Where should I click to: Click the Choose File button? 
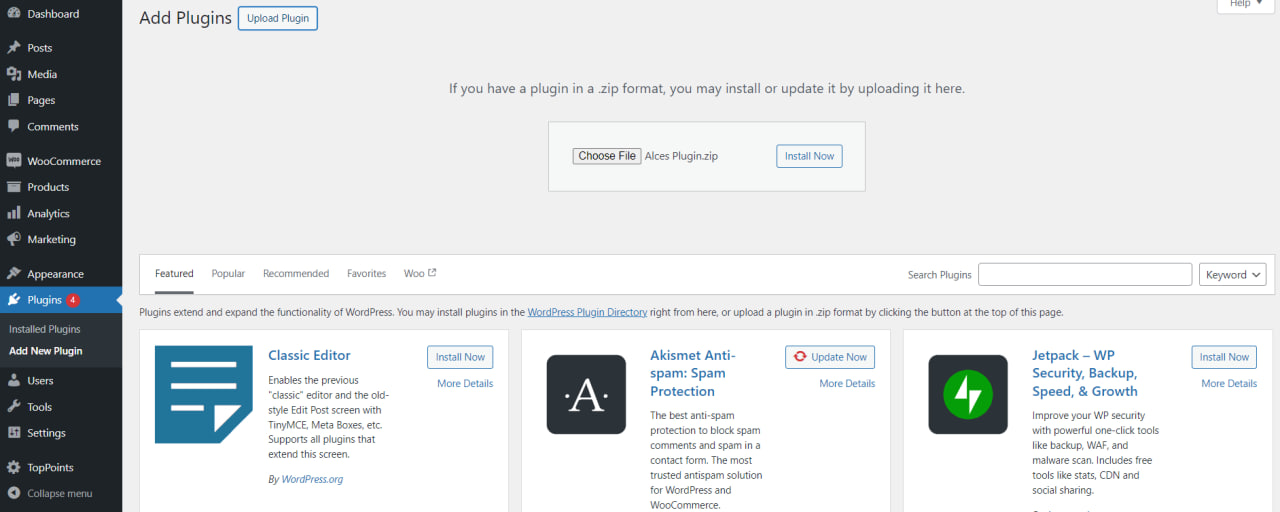pos(606,156)
